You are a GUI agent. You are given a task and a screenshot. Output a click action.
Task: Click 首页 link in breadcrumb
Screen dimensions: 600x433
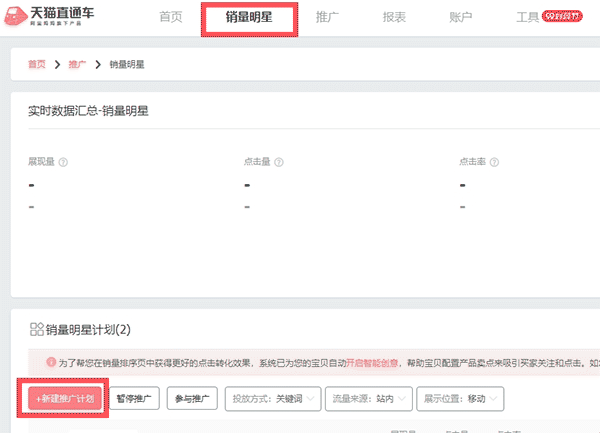(36, 65)
